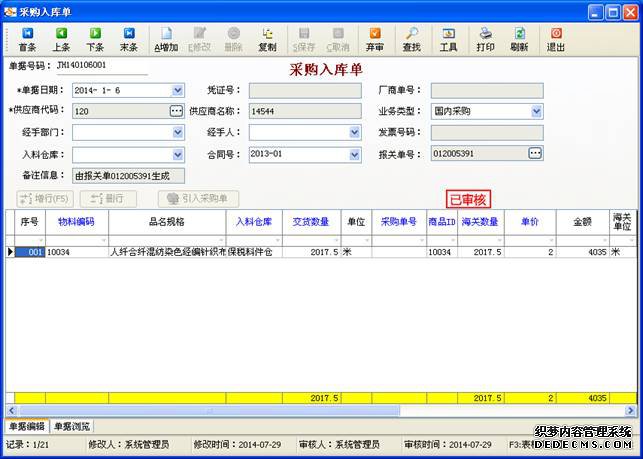Screen dimensions: 643x459
Task: Select the 单据编辑 tab
Action: [x=26, y=427]
